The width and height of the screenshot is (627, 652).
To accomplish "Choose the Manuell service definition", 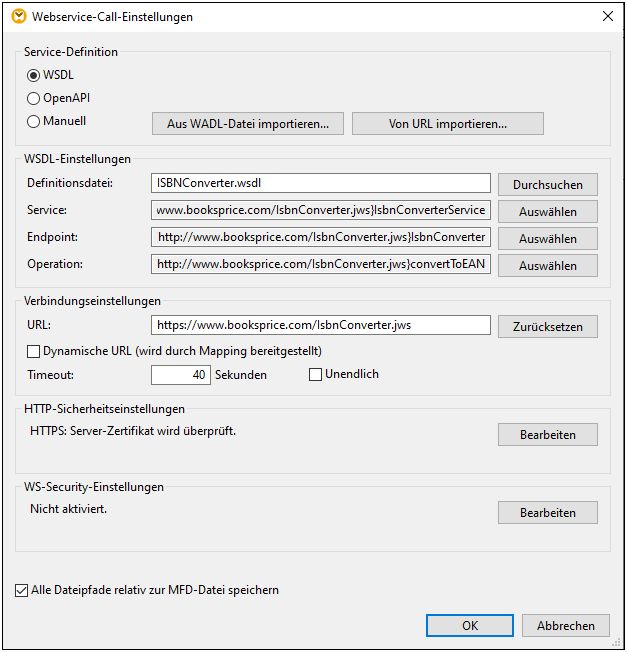I will [34, 122].
